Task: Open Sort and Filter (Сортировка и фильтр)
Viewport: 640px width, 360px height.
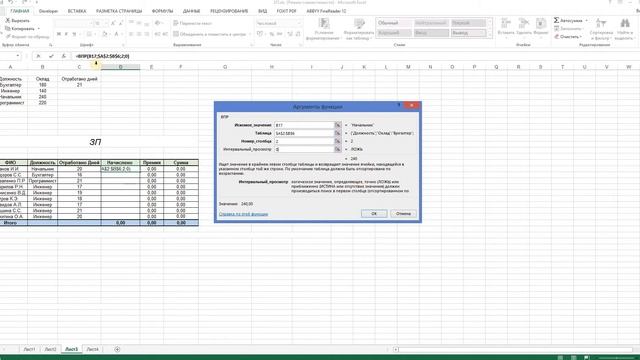Action: click(601, 29)
